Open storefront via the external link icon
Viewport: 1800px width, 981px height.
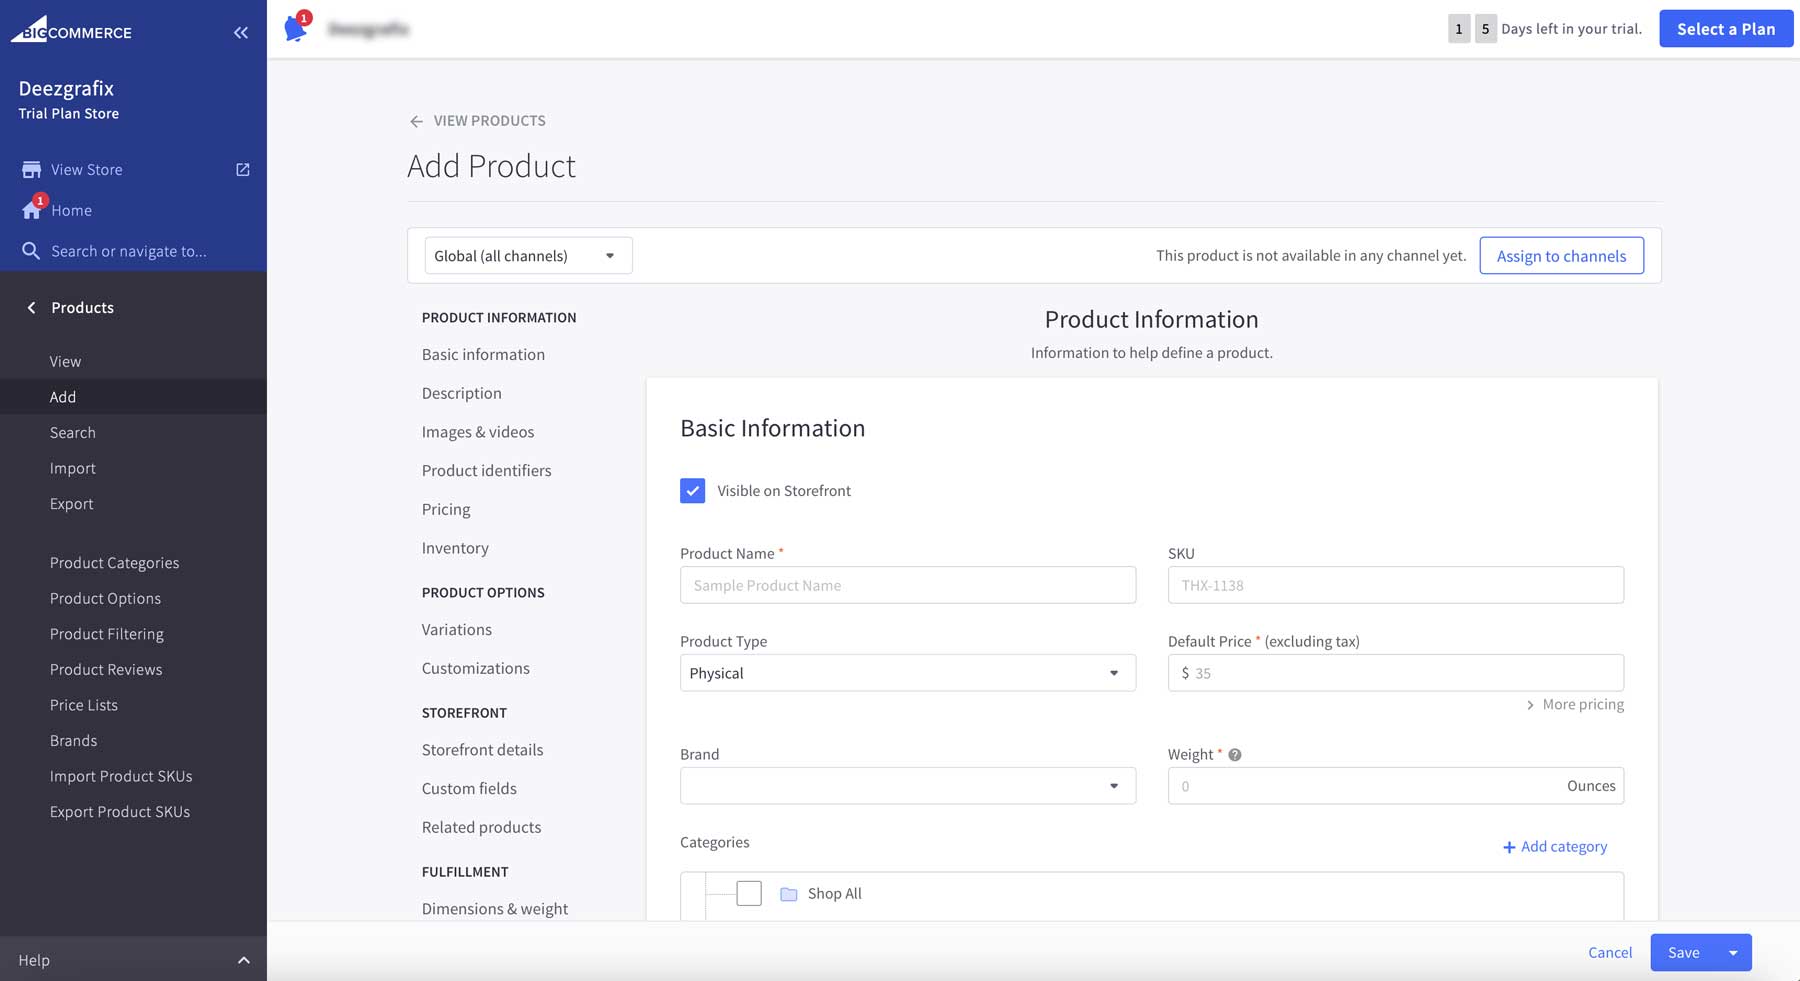(242, 169)
